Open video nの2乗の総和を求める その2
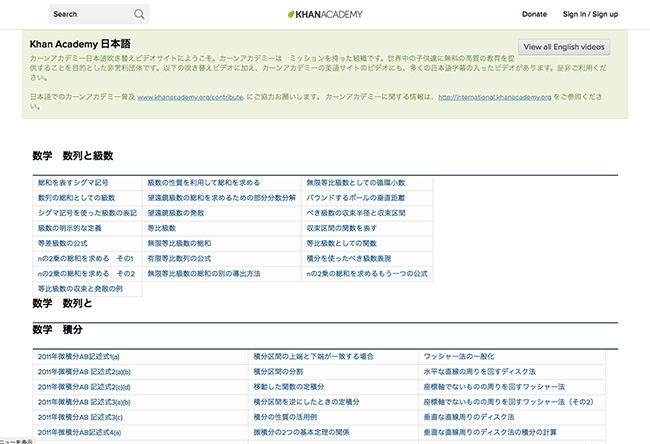 (86, 274)
